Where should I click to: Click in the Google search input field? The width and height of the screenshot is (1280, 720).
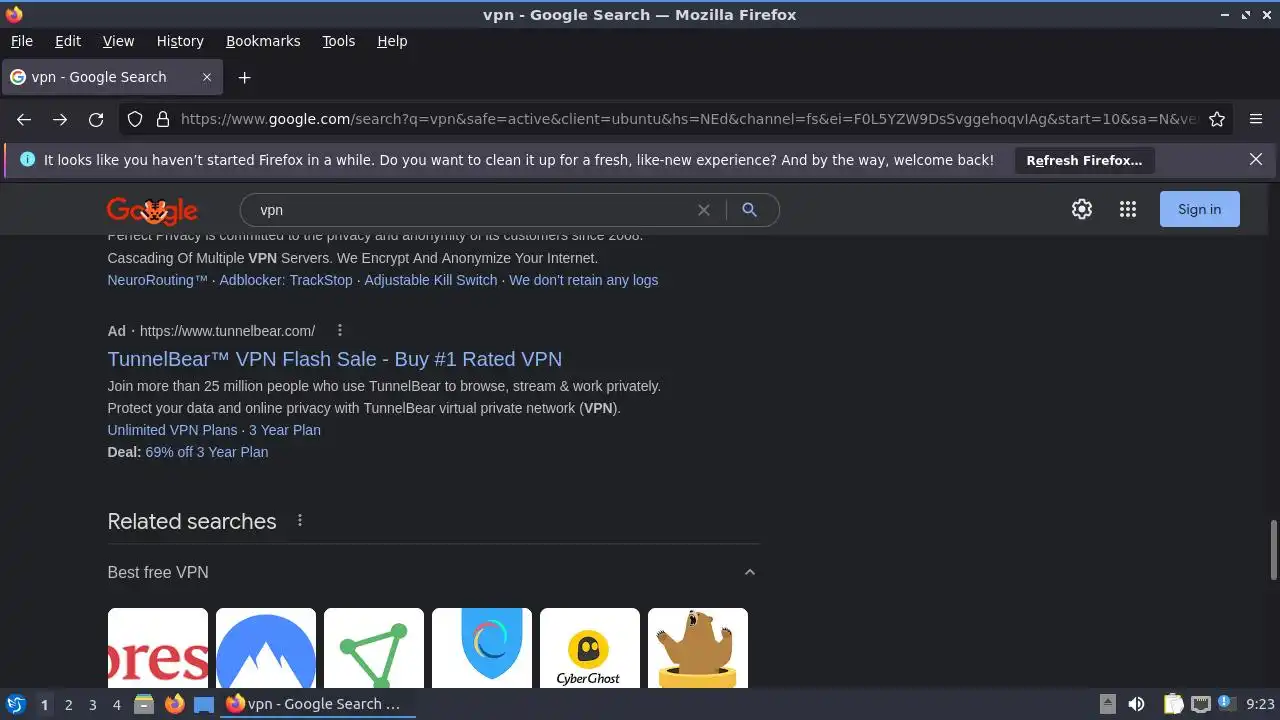click(470, 210)
